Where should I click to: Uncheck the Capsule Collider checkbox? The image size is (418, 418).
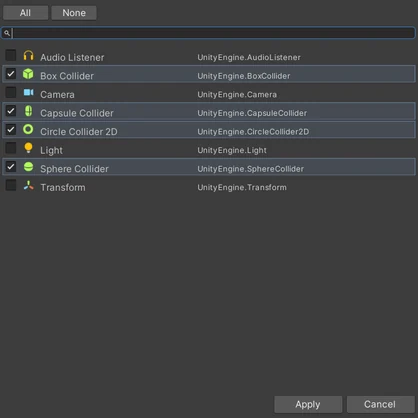11,111
